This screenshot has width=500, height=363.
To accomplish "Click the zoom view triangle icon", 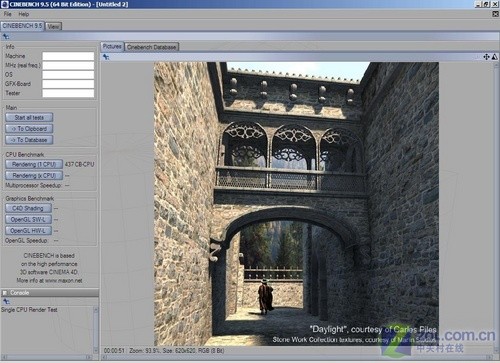I will coord(495,57).
